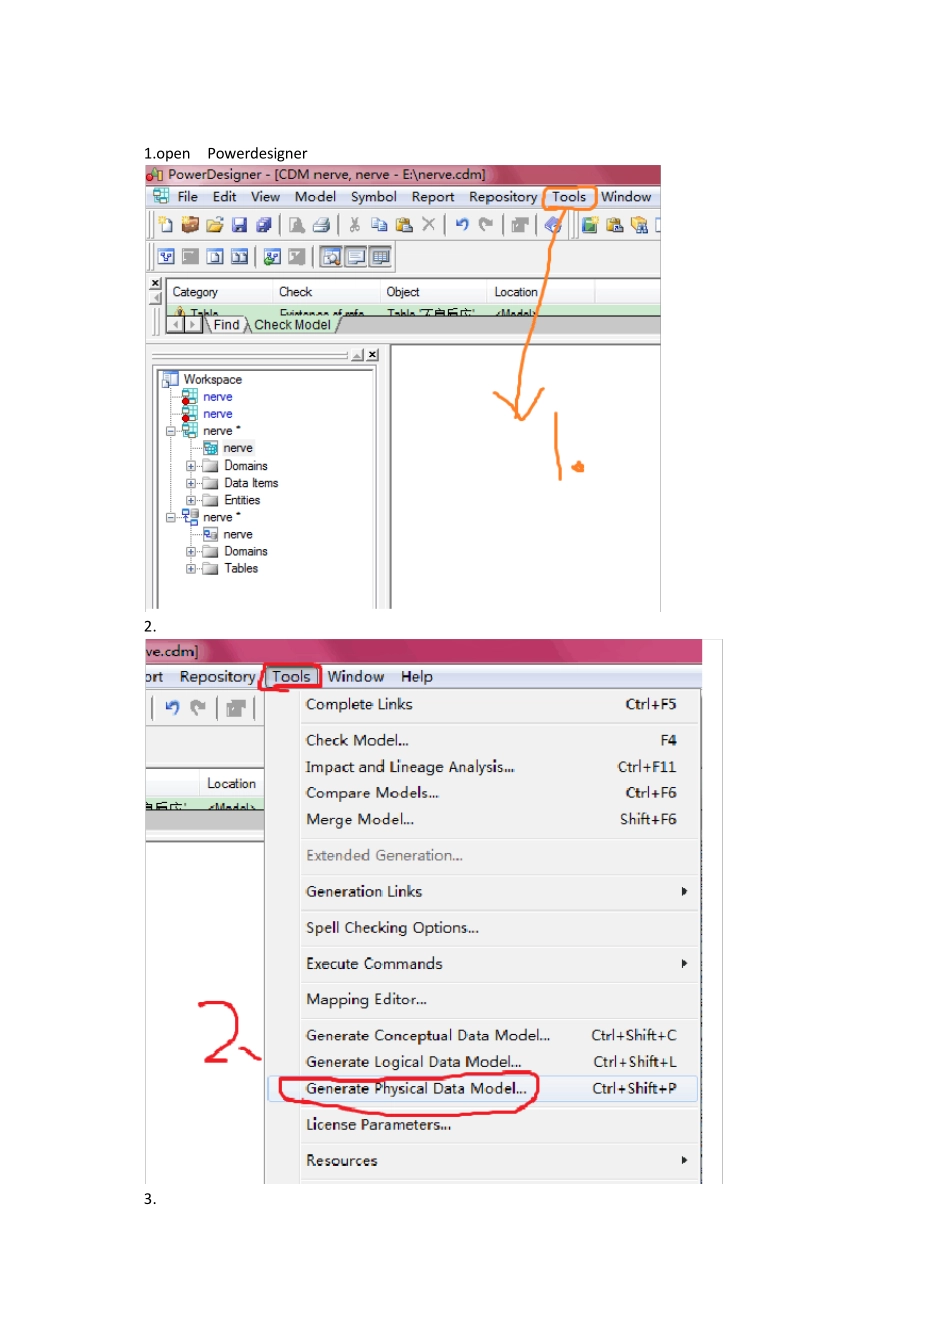Open the Model menu

[x=315, y=196]
